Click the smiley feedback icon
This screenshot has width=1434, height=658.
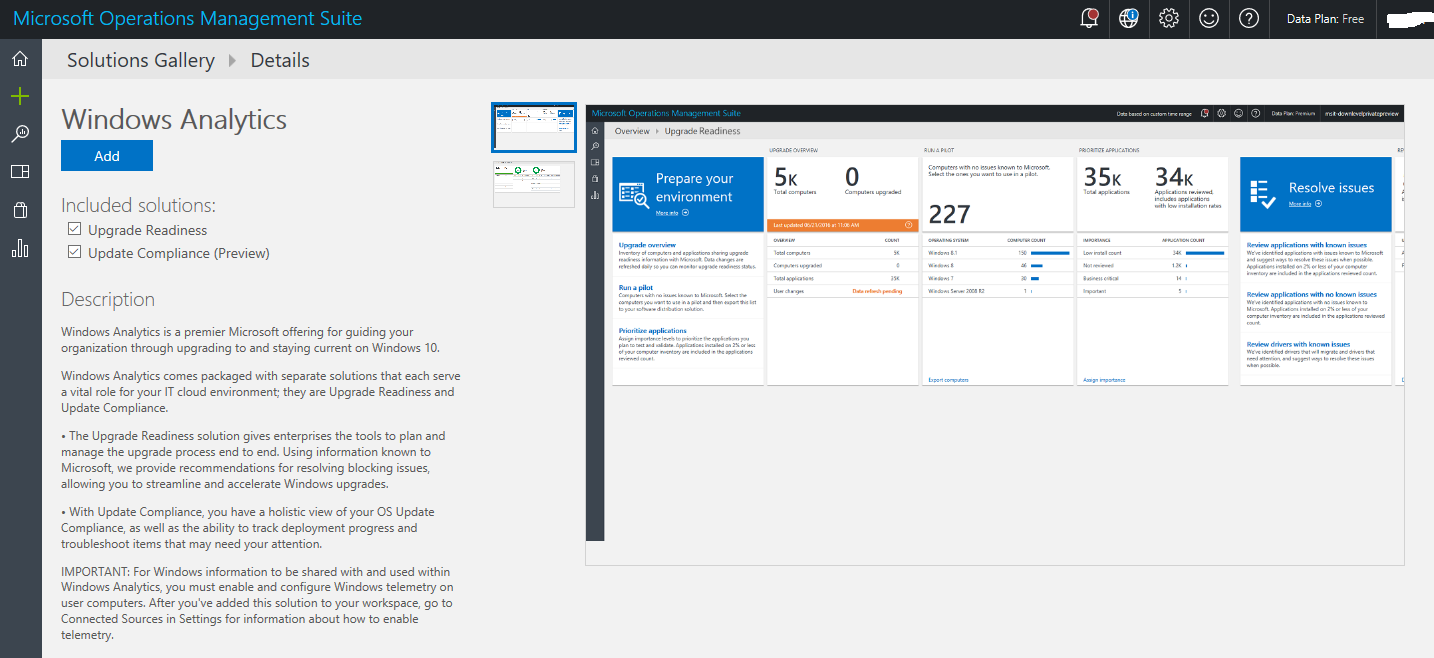[x=1209, y=18]
